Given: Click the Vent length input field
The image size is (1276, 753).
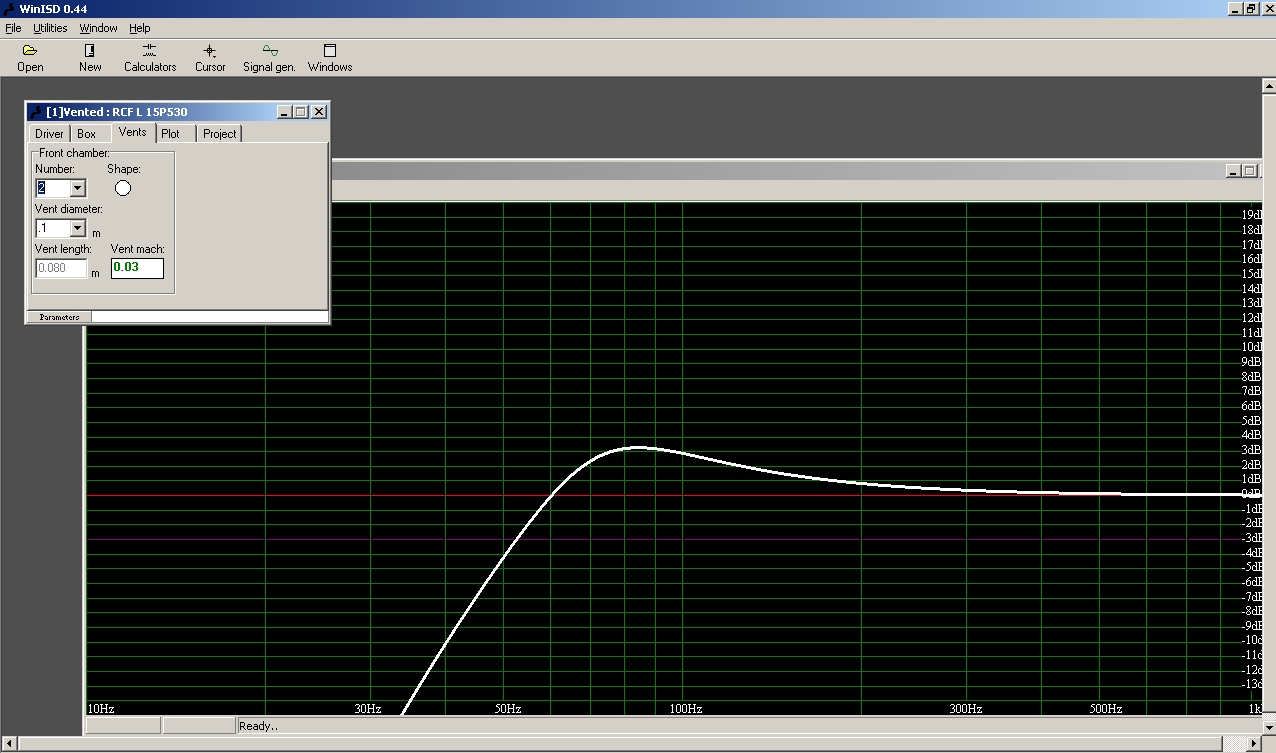Looking at the screenshot, I should coord(62,268).
